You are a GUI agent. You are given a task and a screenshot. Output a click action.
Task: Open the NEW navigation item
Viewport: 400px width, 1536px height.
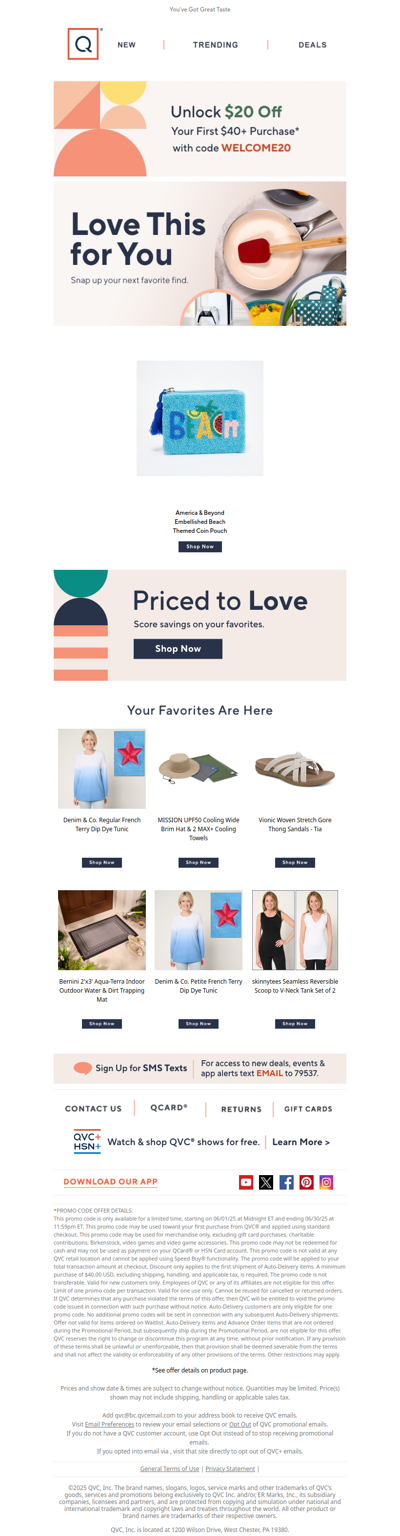127,45
